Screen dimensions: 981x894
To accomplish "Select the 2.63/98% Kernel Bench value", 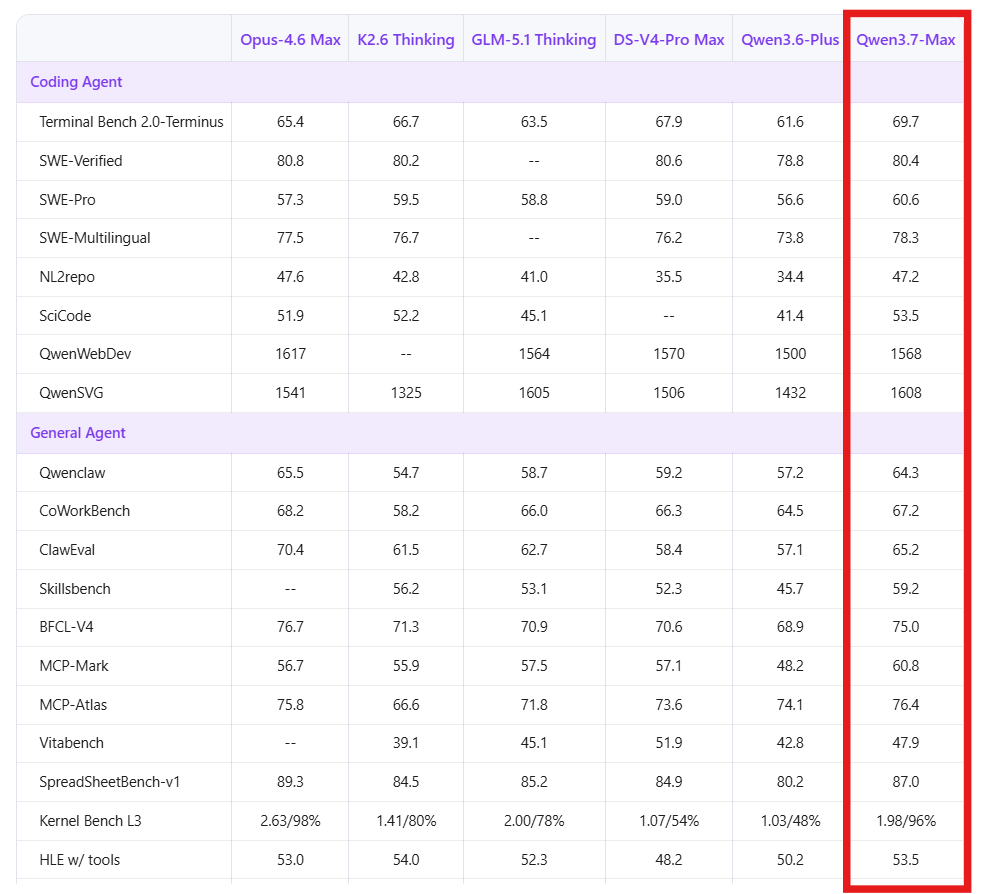I will [290, 820].
